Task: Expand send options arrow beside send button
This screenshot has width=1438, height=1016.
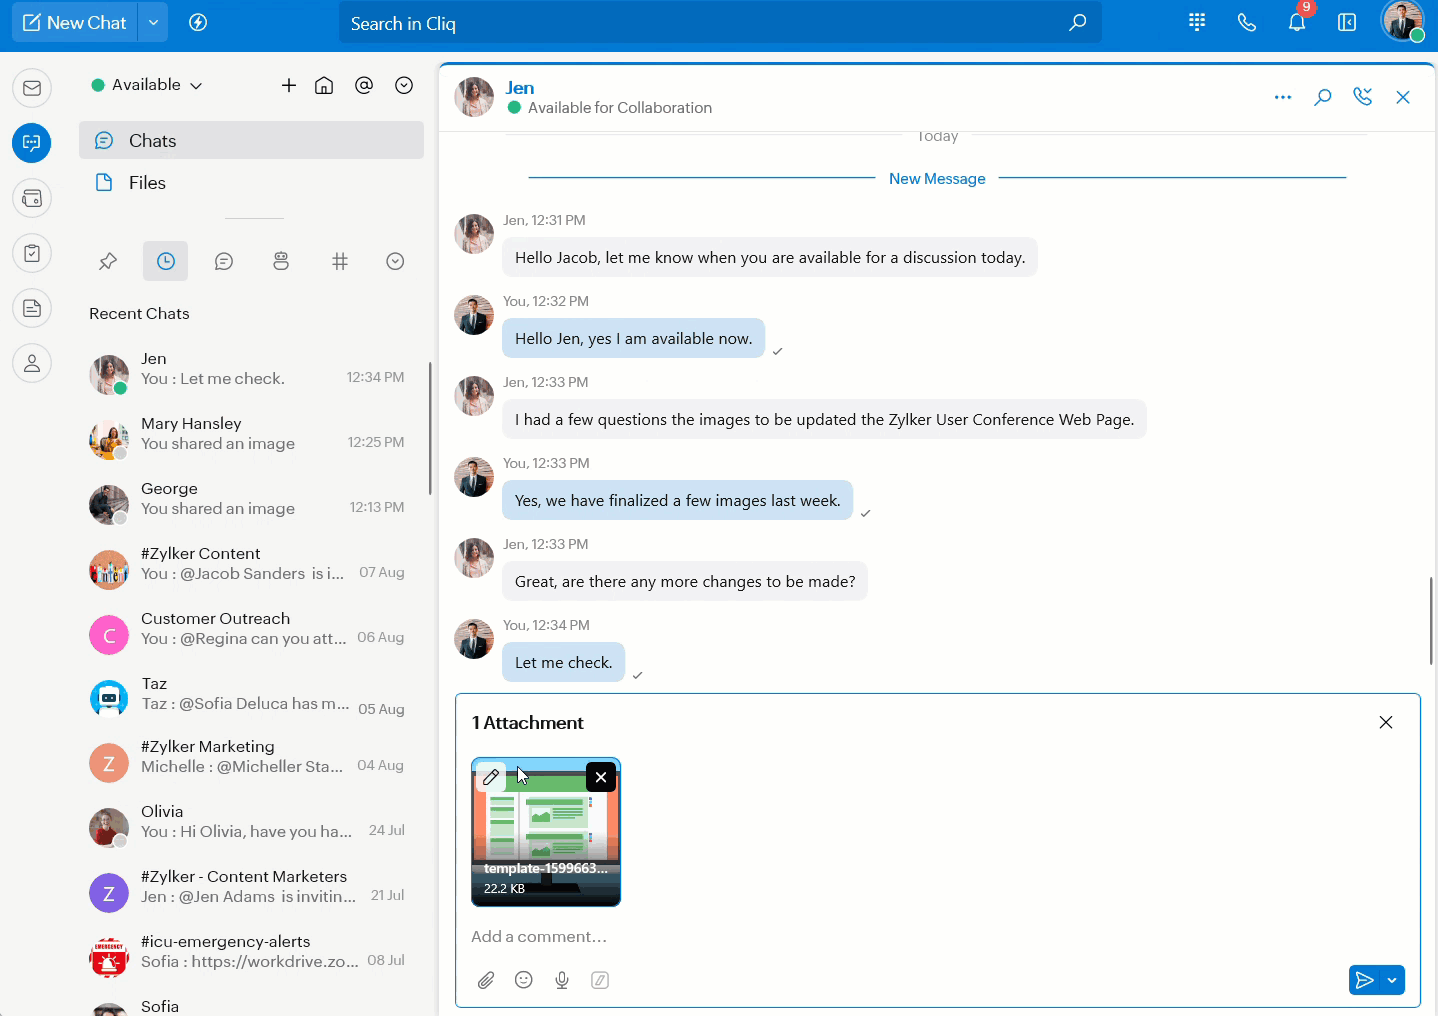Action: [x=1392, y=980]
